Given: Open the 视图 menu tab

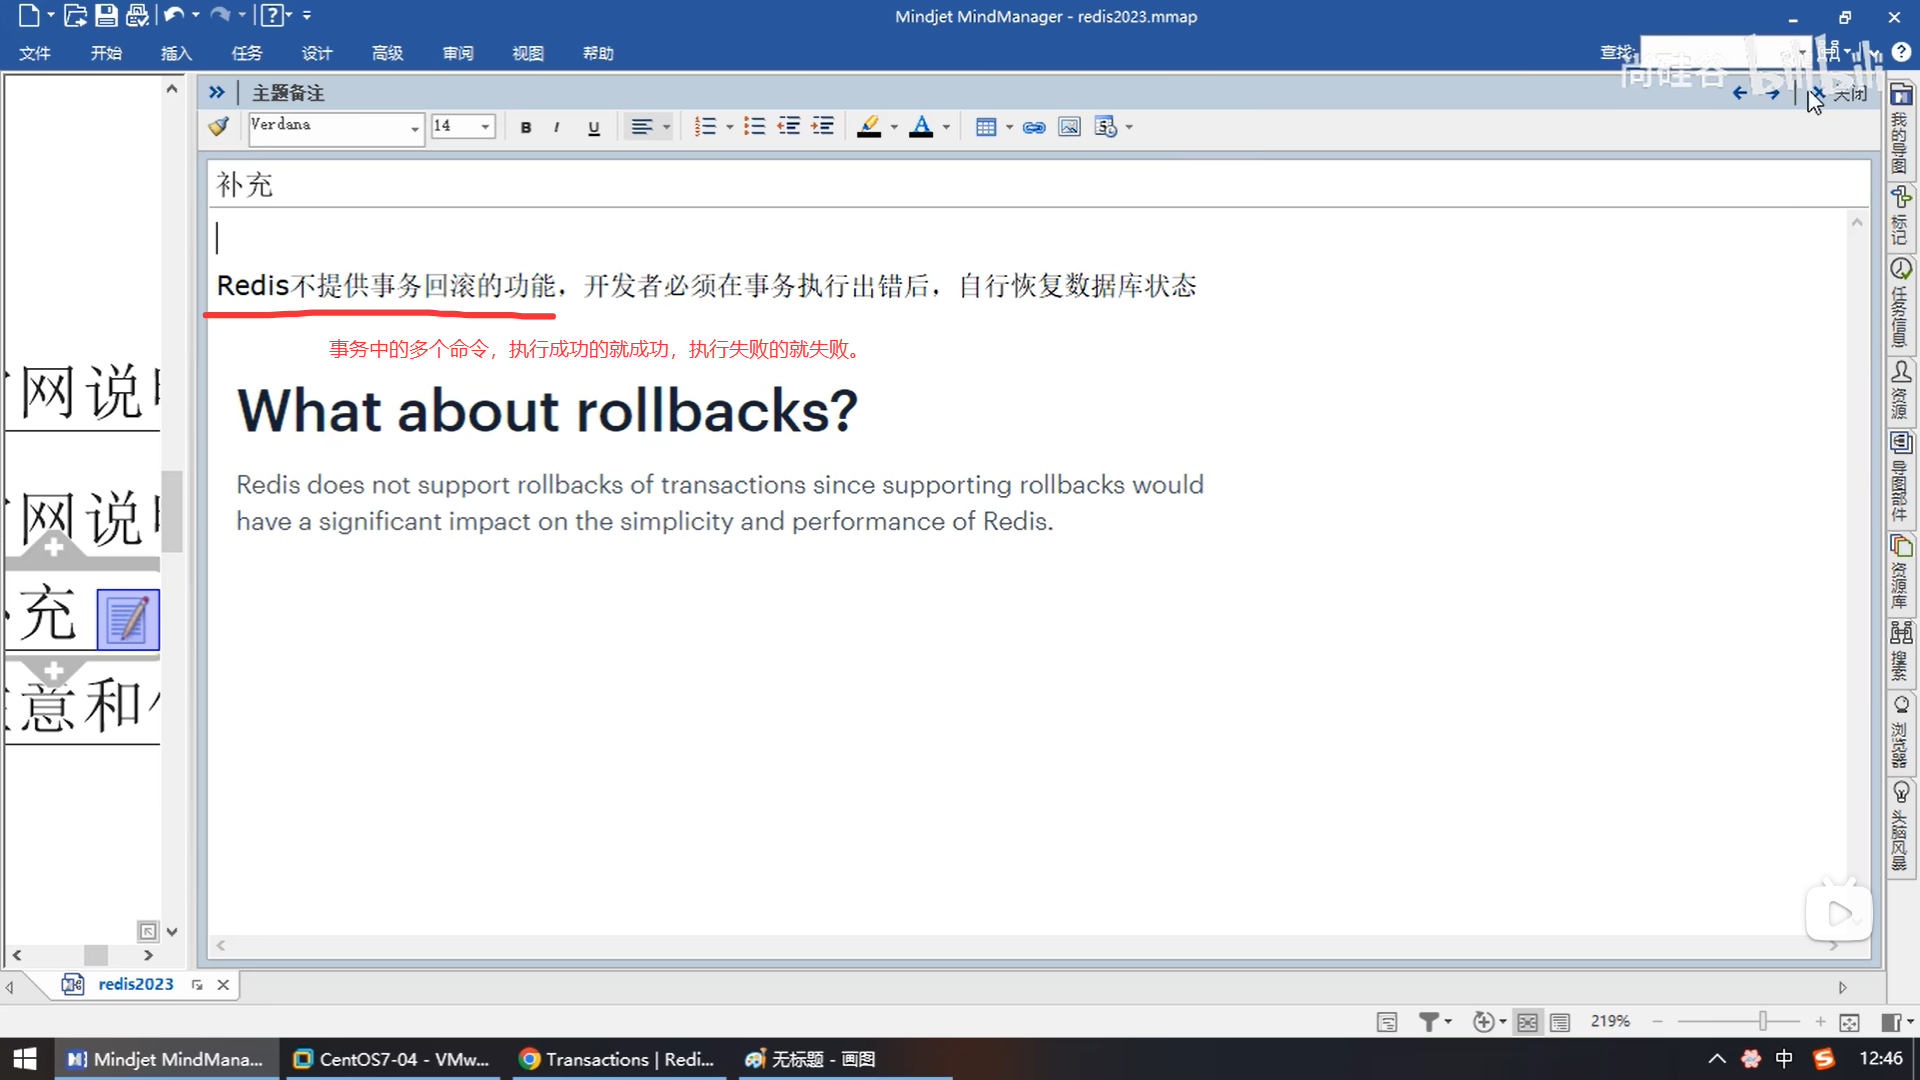Looking at the screenshot, I should coord(527,53).
